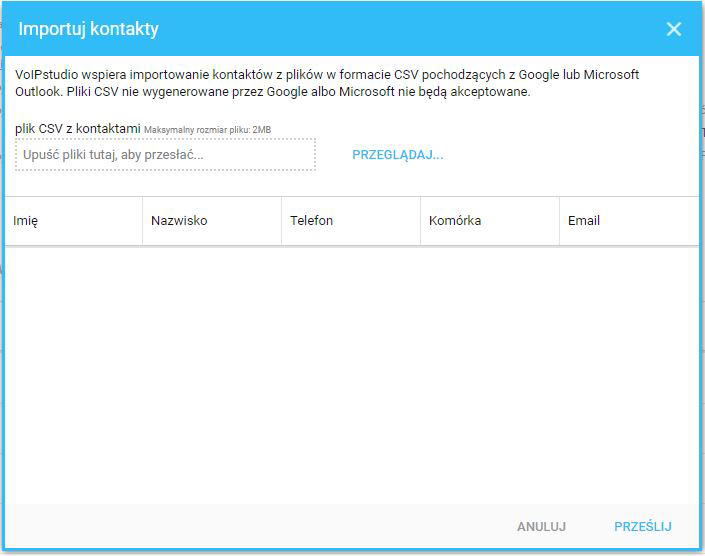Close the Importuj kontakty dialog with X
The height and width of the screenshot is (556, 705).
point(673,29)
